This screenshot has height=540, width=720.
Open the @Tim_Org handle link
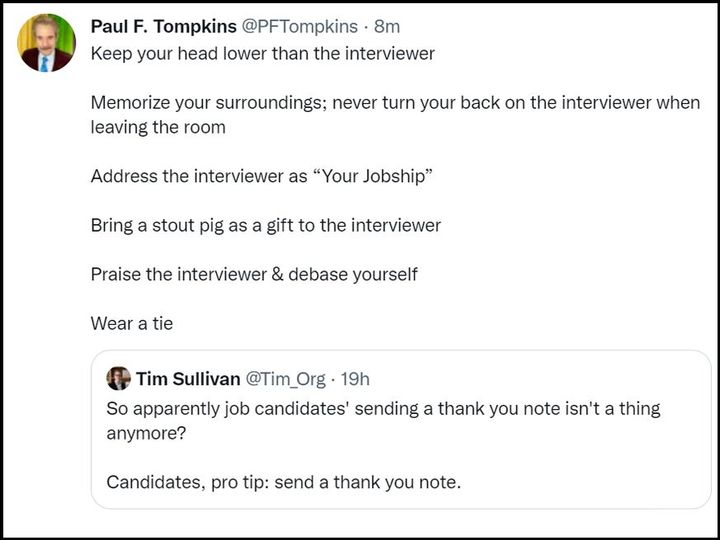pyautogui.click(x=286, y=378)
